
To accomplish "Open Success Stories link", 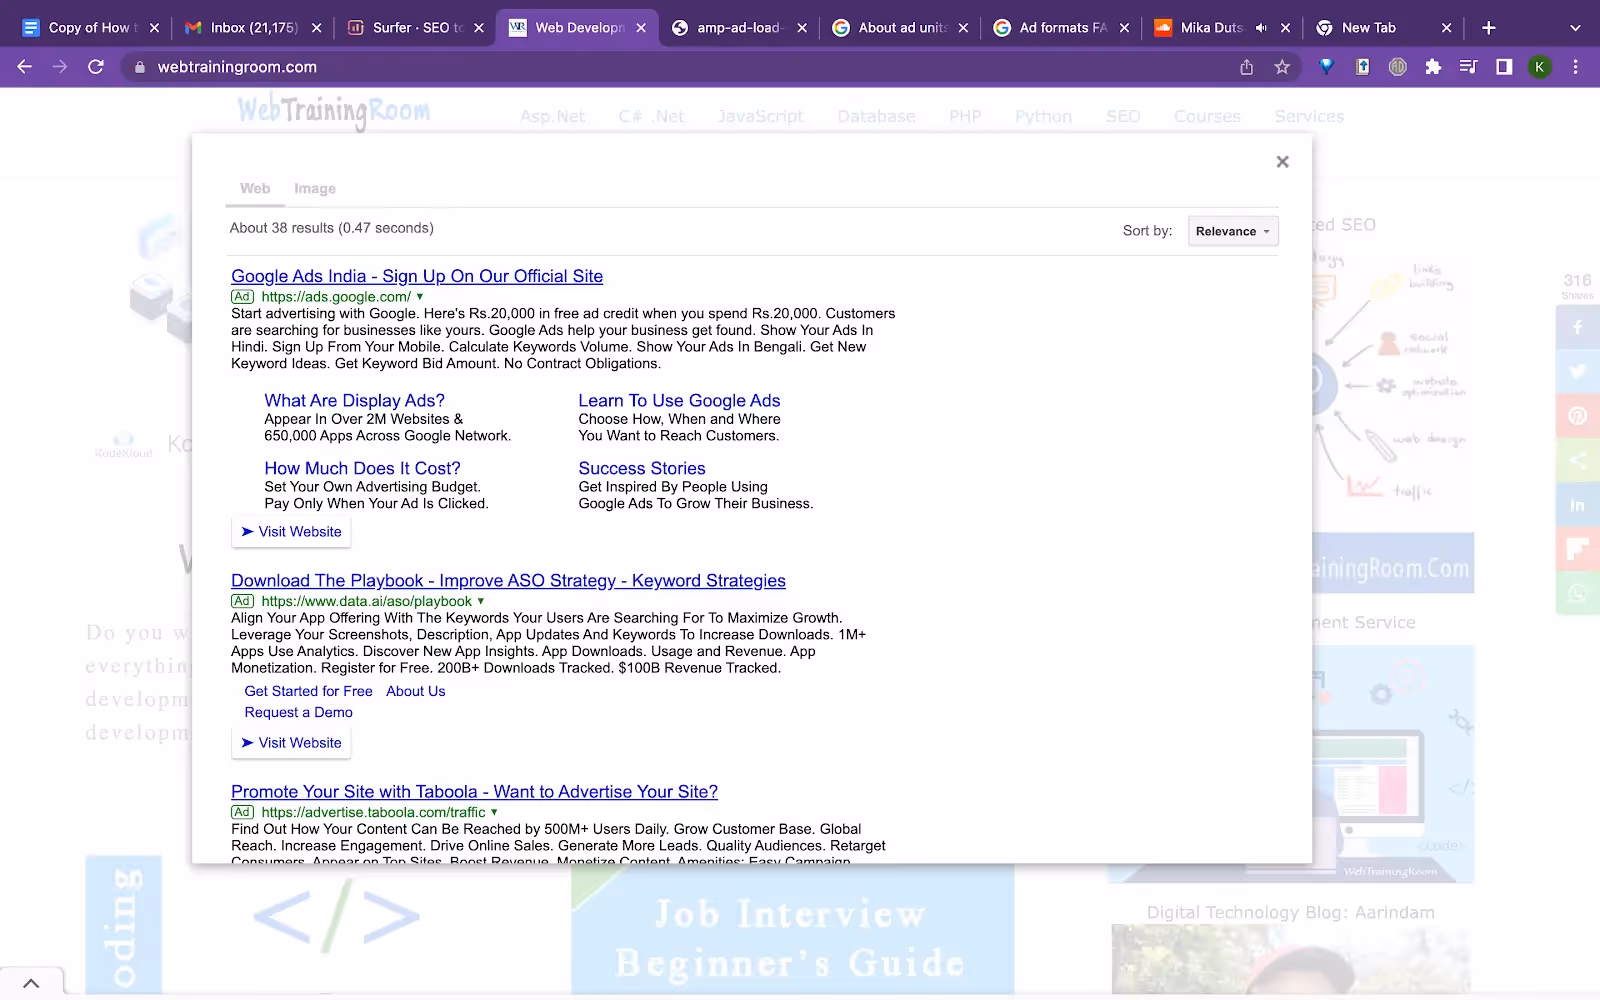I will (x=642, y=468).
